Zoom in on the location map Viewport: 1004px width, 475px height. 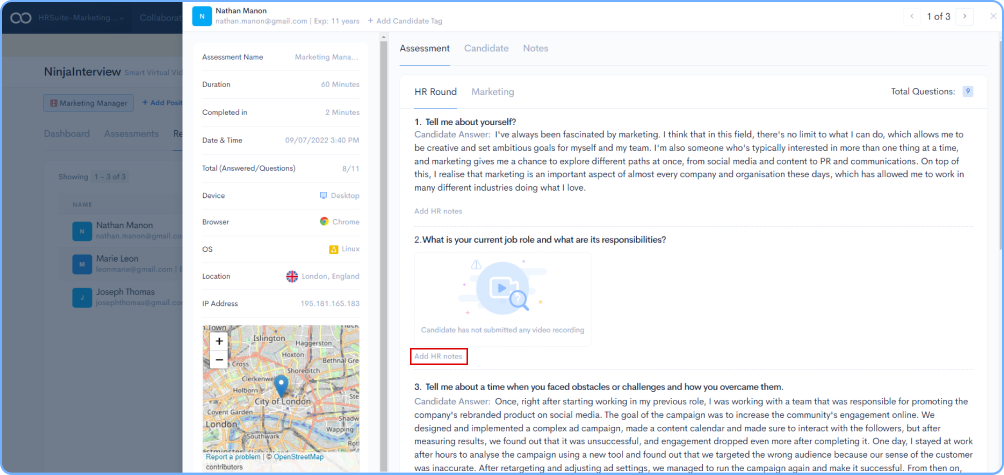(x=219, y=341)
